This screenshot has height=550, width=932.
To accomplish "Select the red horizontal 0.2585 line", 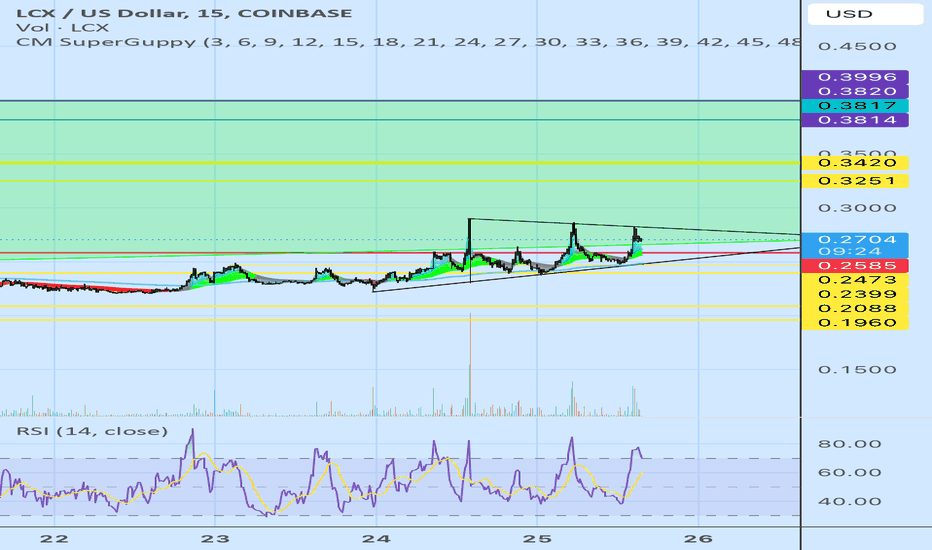I will (x=400, y=253).
